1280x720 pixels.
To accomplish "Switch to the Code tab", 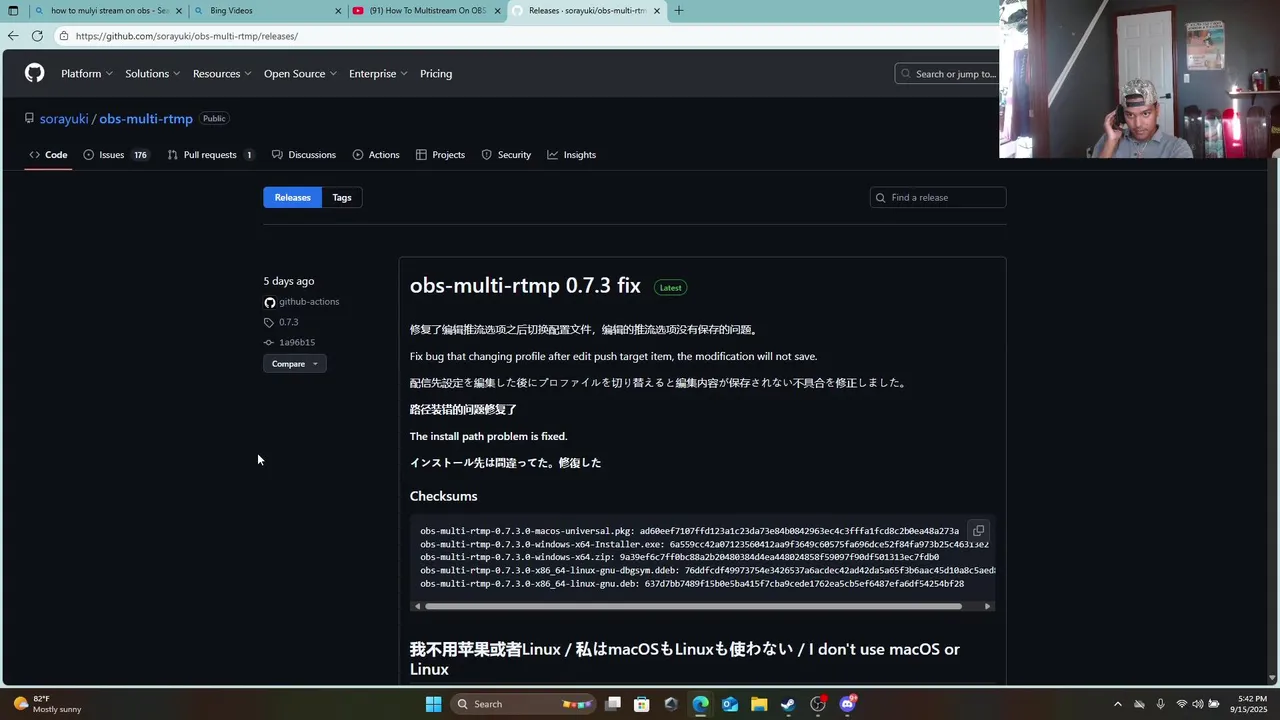I will point(48,155).
